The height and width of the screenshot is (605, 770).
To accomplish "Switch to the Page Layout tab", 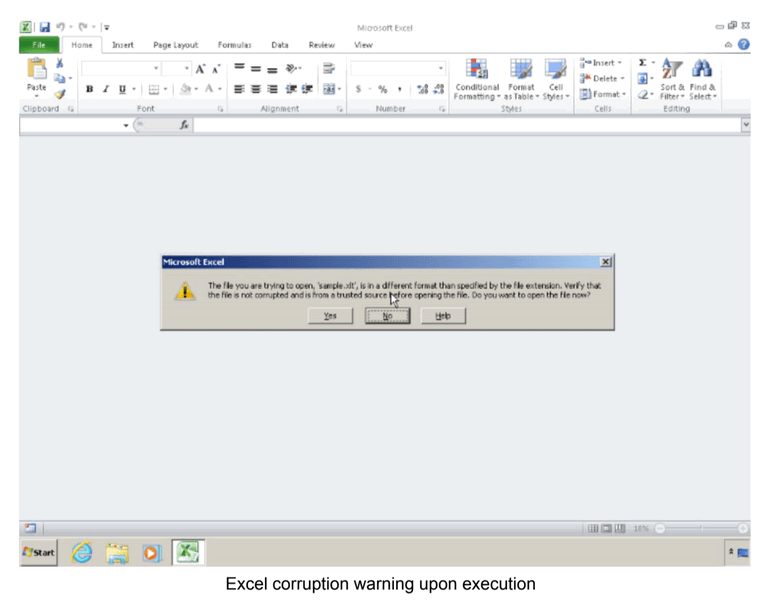I will (175, 45).
